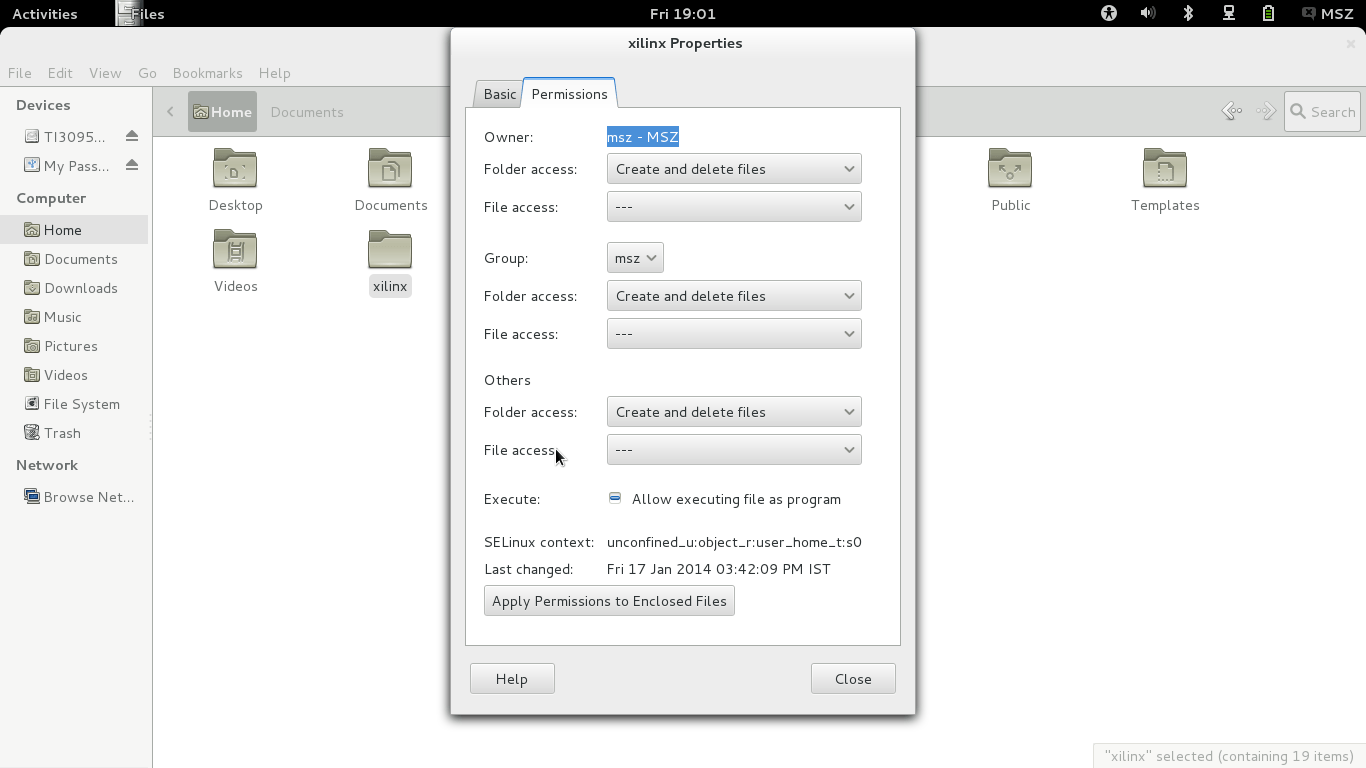Eject the TI3095 device
1366x768 pixels.
pyautogui.click(x=132, y=136)
